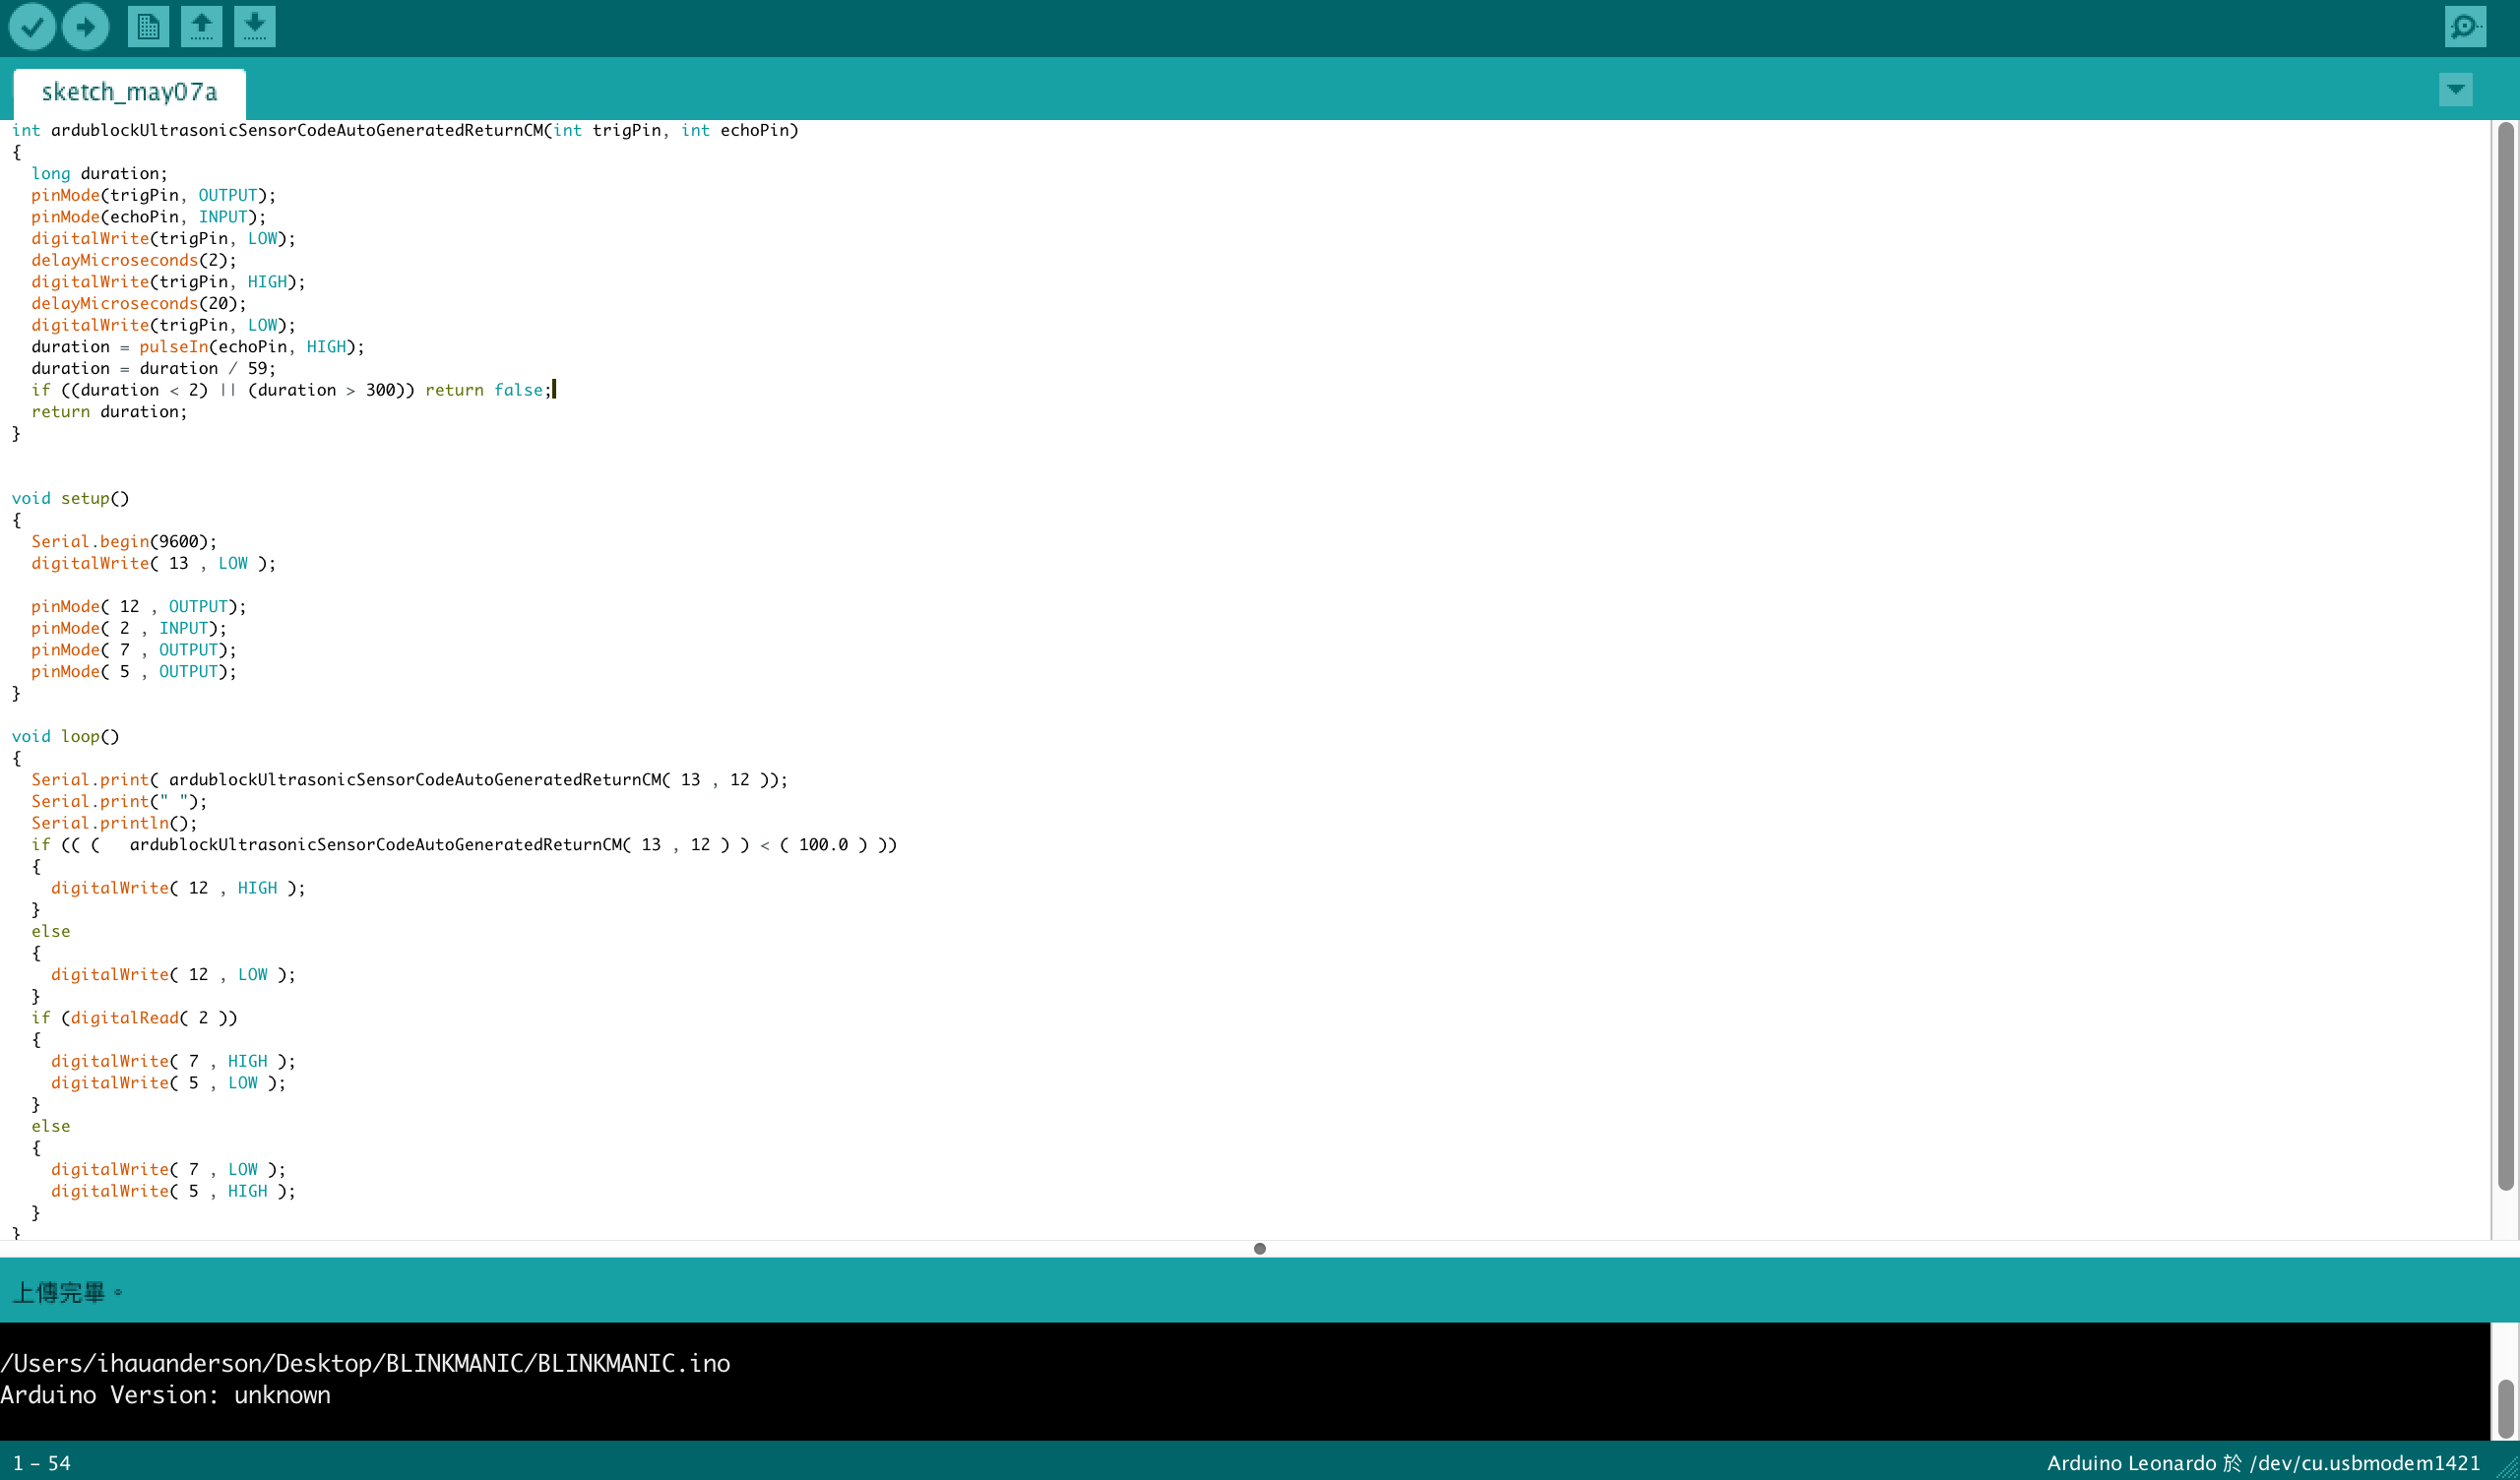This screenshot has width=2520, height=1480.
Task: Click 'duration = duration / 59;' line
Action: click(153, 368)
